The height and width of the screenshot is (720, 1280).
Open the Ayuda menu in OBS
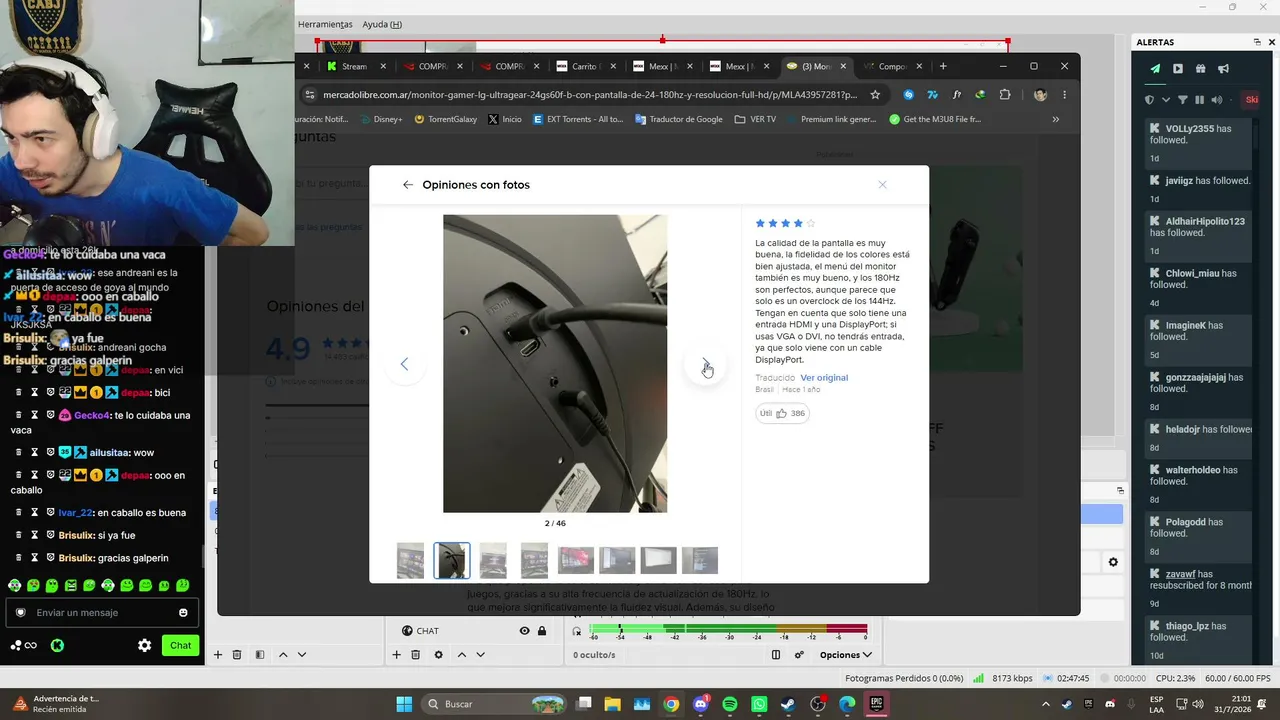pyautogui.click(x=382, y=24)
